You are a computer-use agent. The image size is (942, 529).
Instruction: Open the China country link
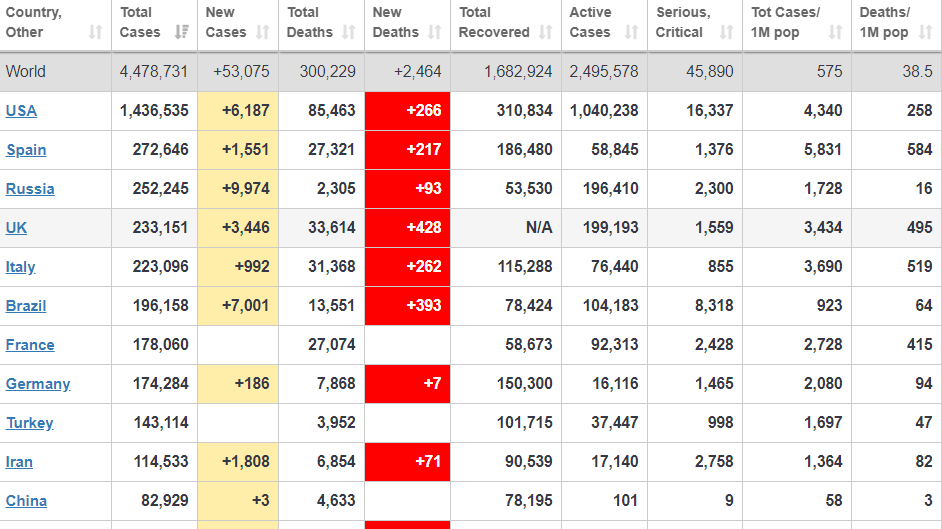tap(26, 501)
